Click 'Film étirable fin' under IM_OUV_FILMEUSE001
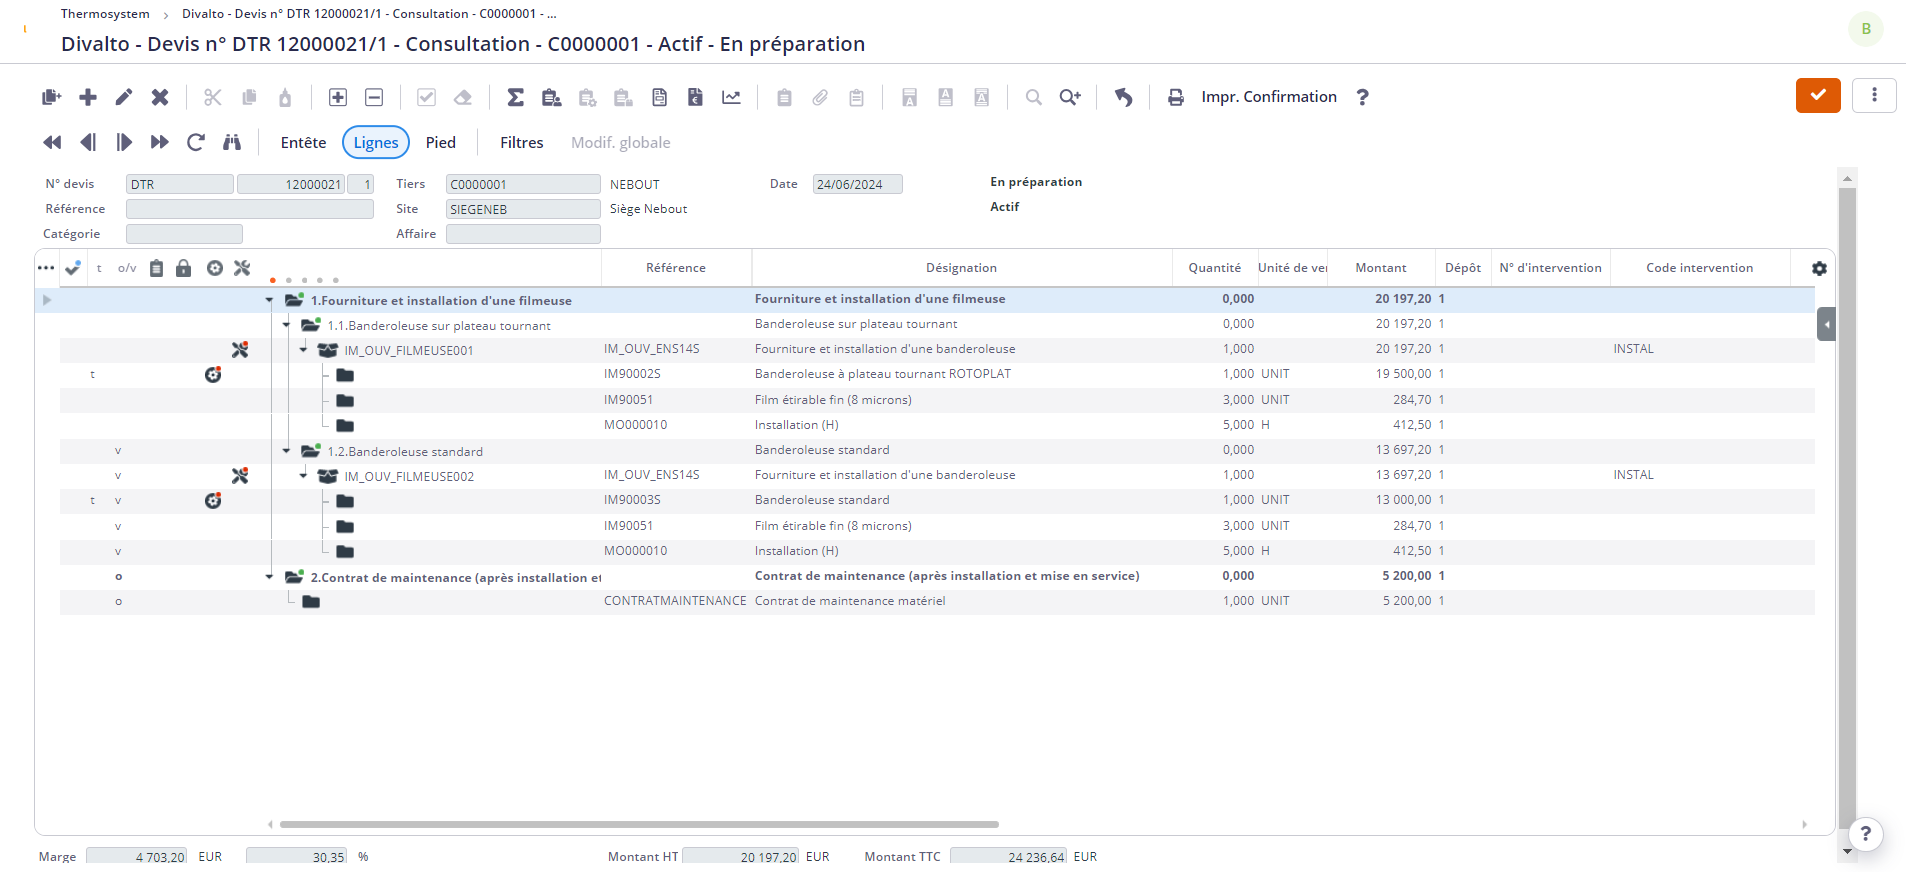 click(833, 400)
